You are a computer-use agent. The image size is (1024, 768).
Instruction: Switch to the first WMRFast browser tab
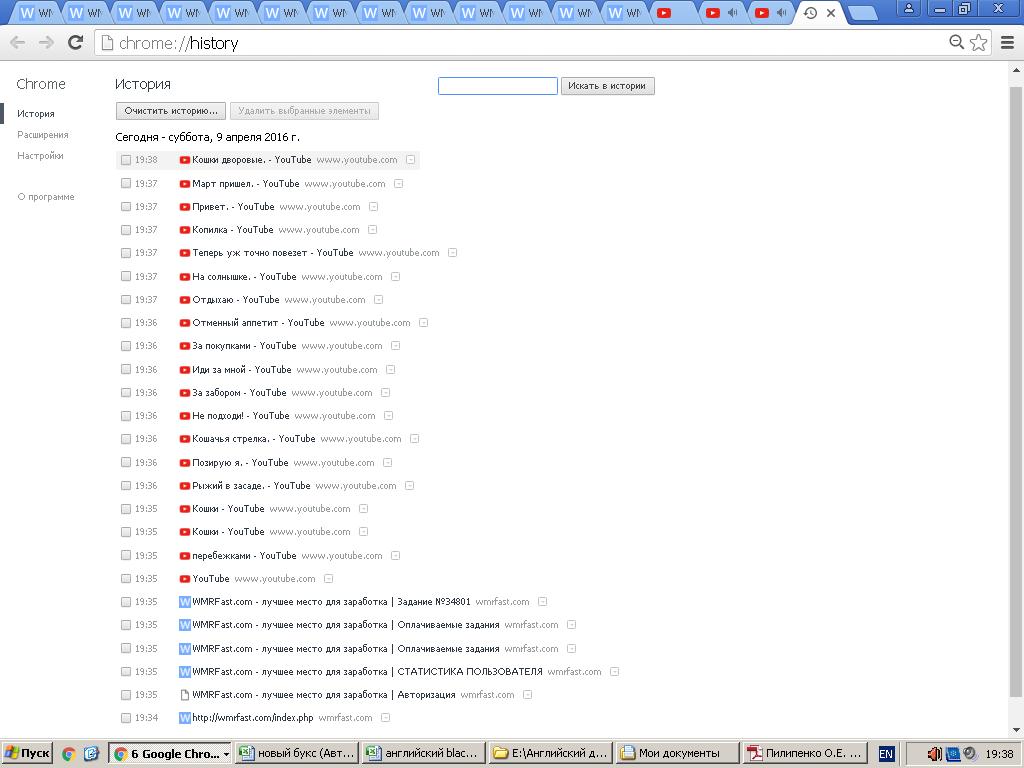point(36,12)
